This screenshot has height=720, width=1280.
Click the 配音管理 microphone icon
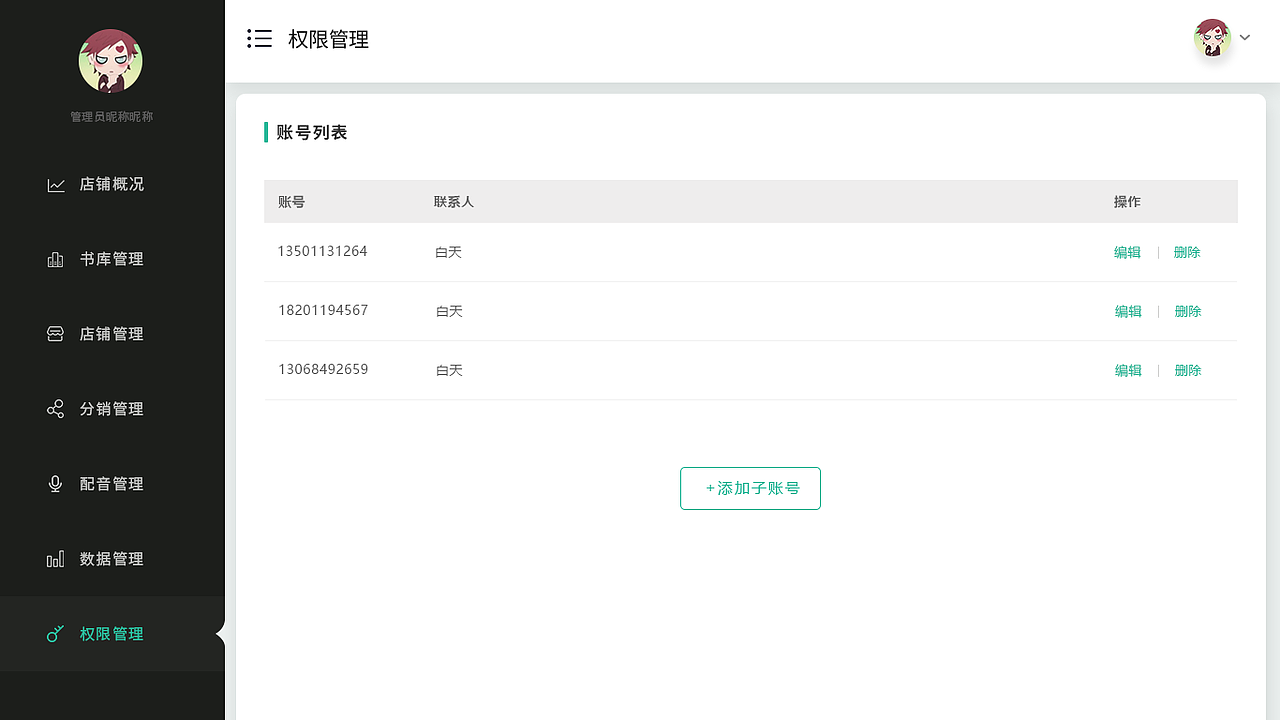[x=56, y=484]
